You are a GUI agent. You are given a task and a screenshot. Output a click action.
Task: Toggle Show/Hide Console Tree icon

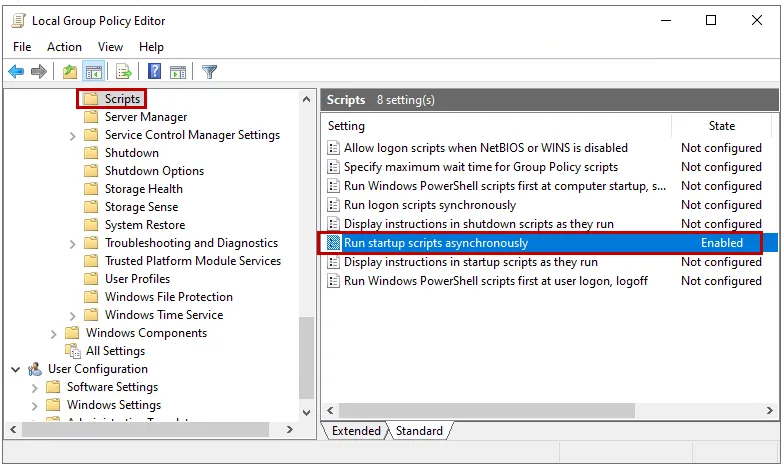(x=93, y=72)
